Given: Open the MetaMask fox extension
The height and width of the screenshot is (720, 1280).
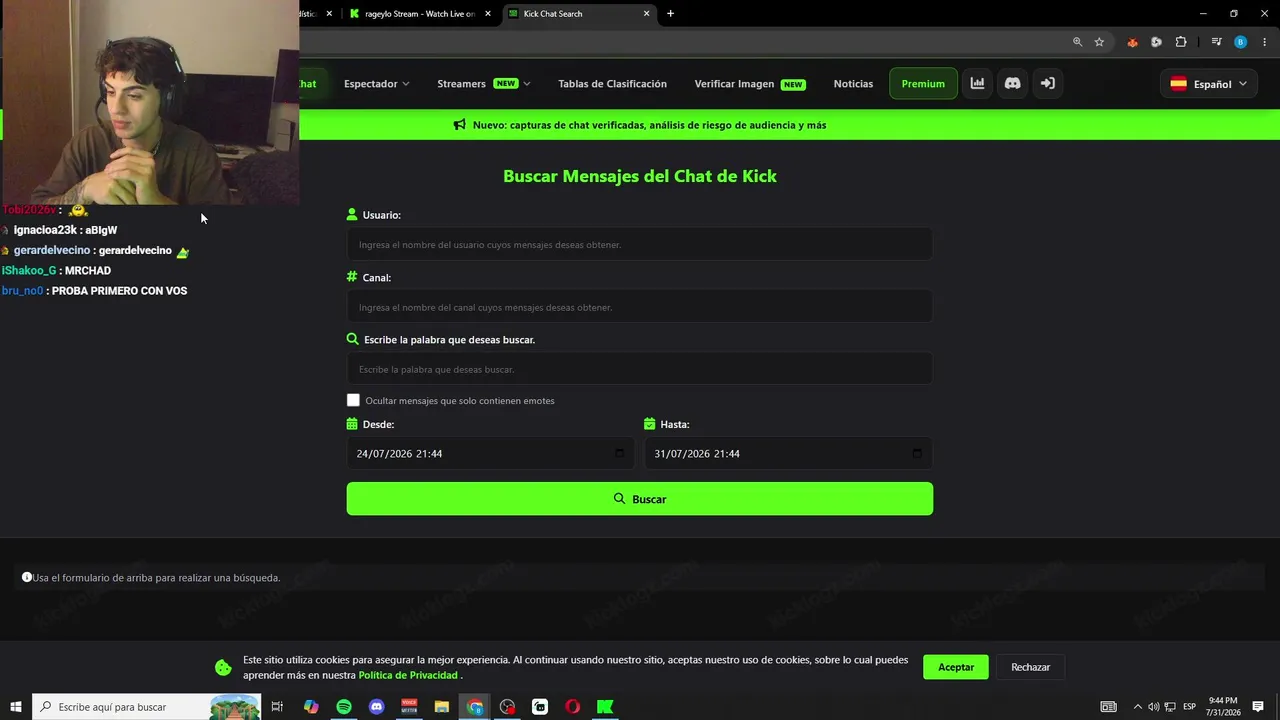Looking at the screenshot, I should pyautogui.click(x=1132, y=42).
